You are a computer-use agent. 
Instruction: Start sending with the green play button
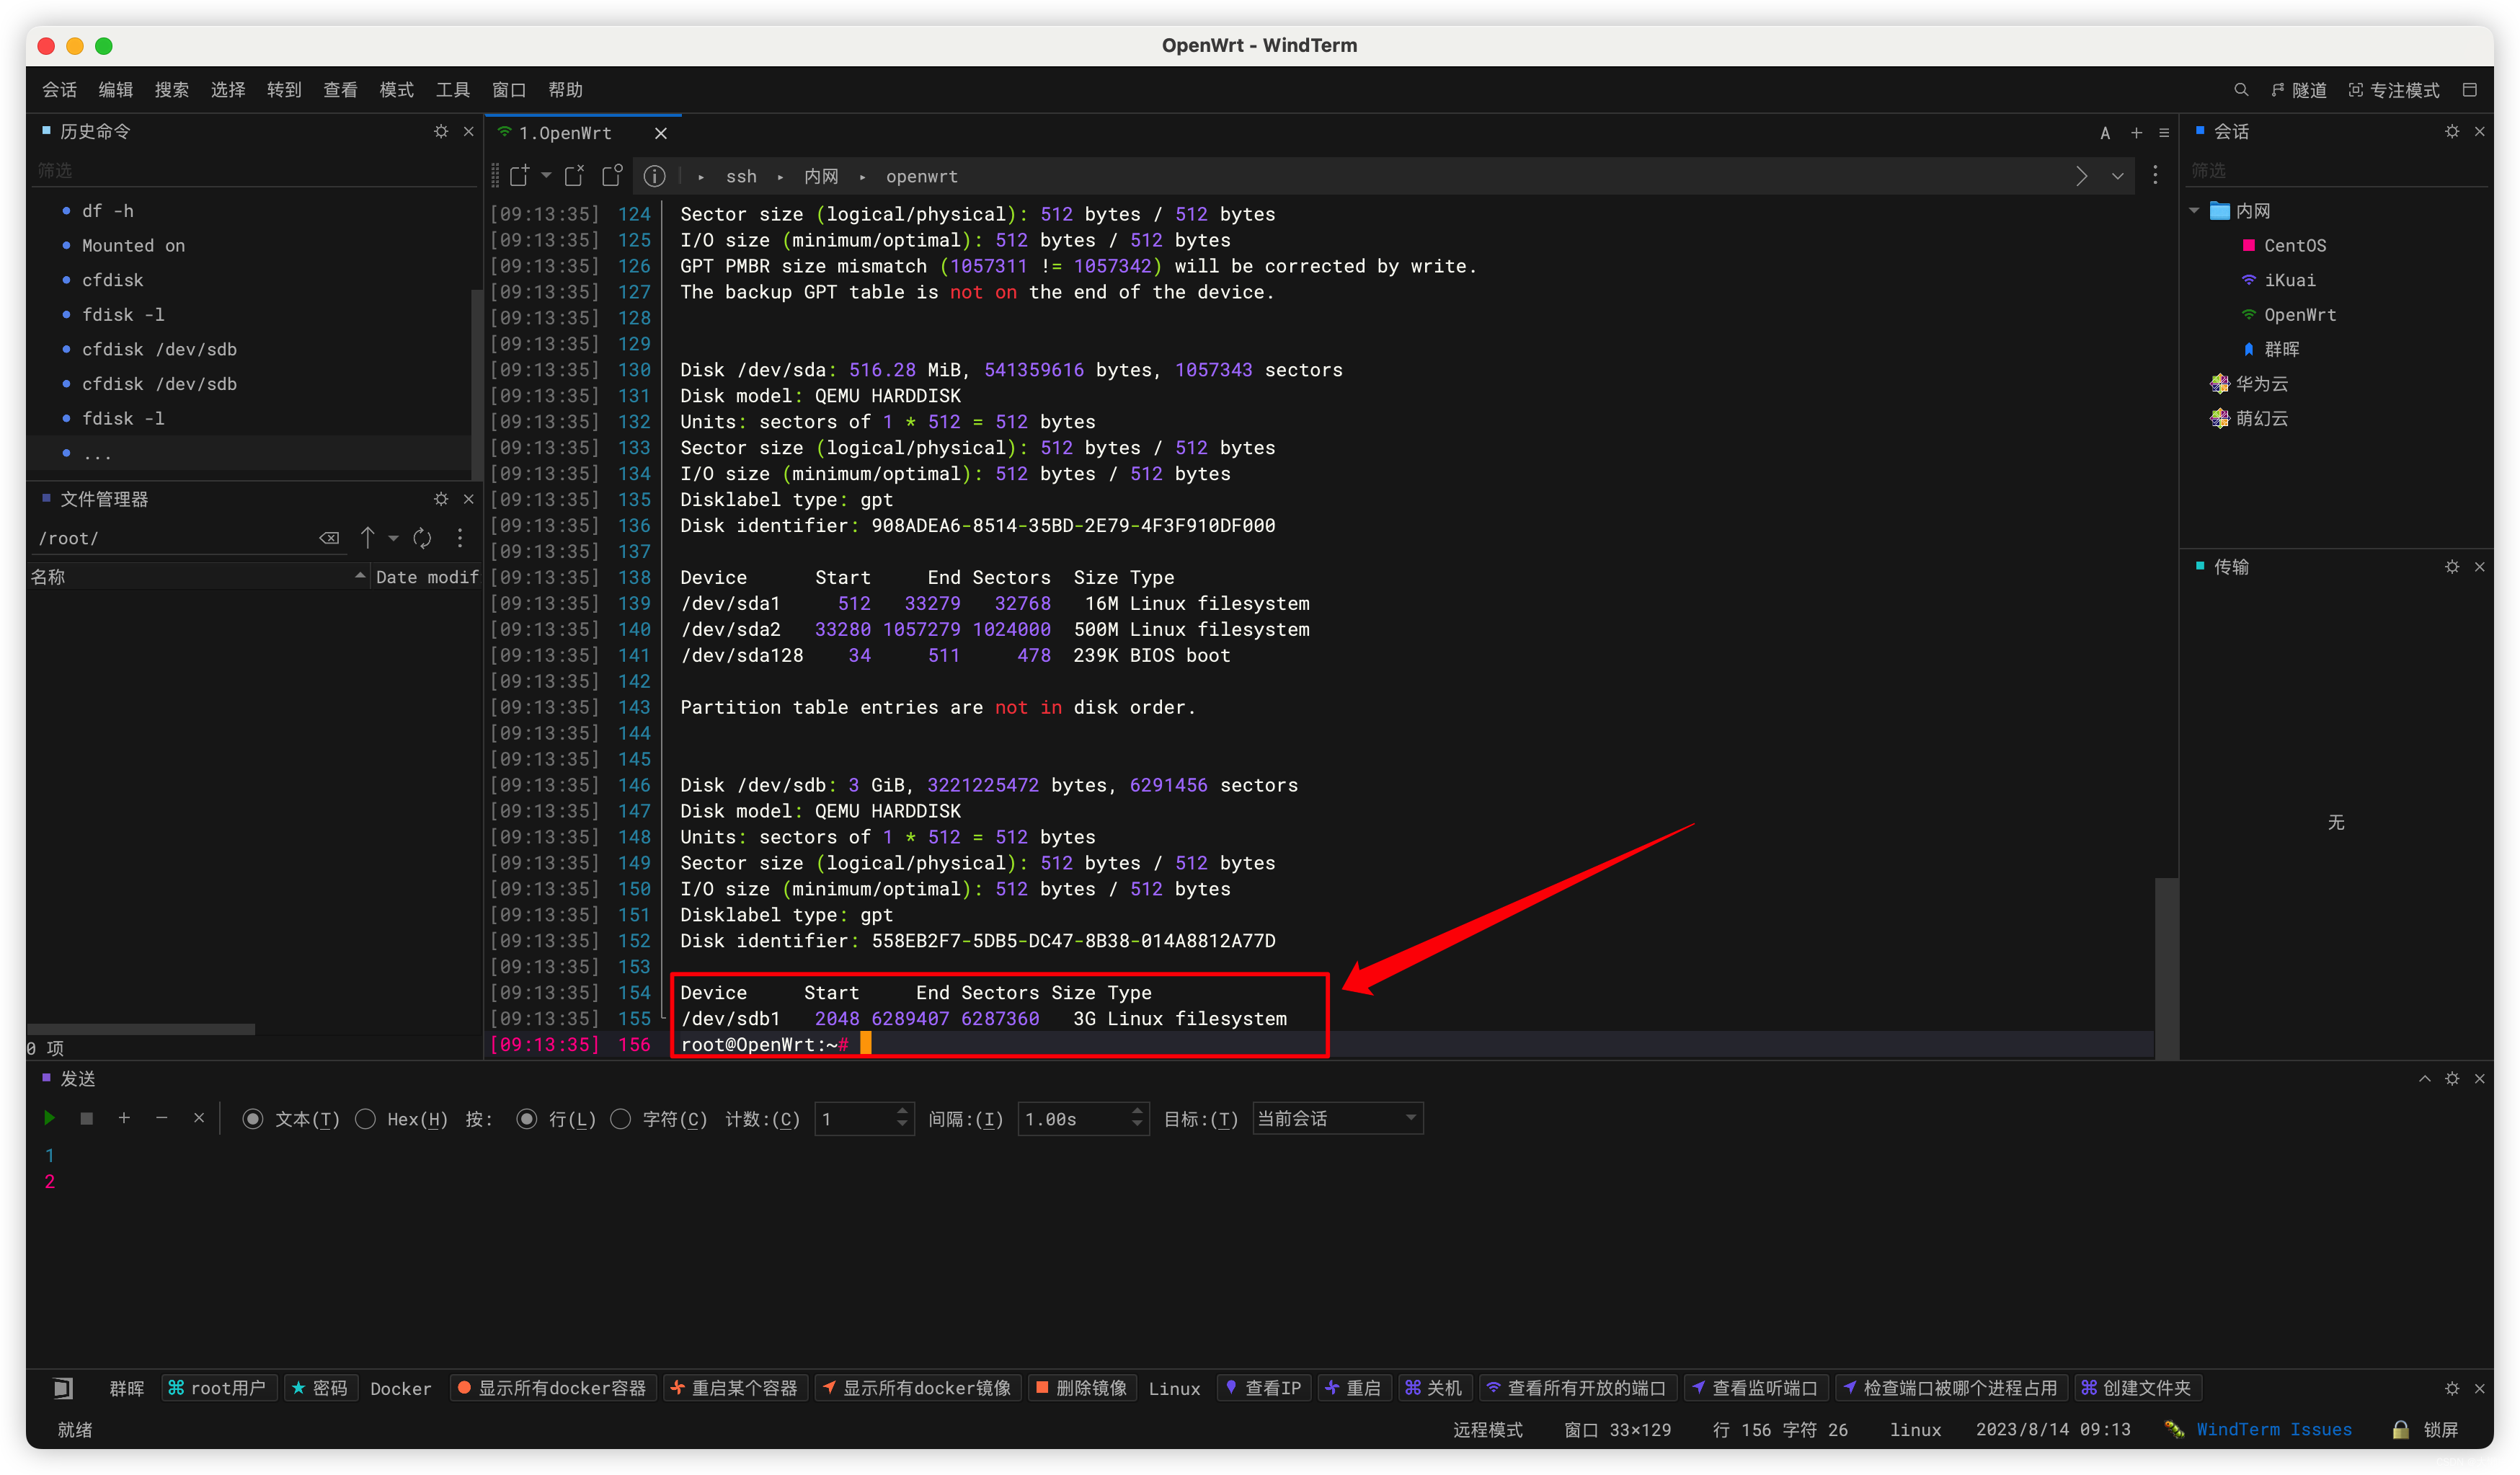click(49, 1118)
